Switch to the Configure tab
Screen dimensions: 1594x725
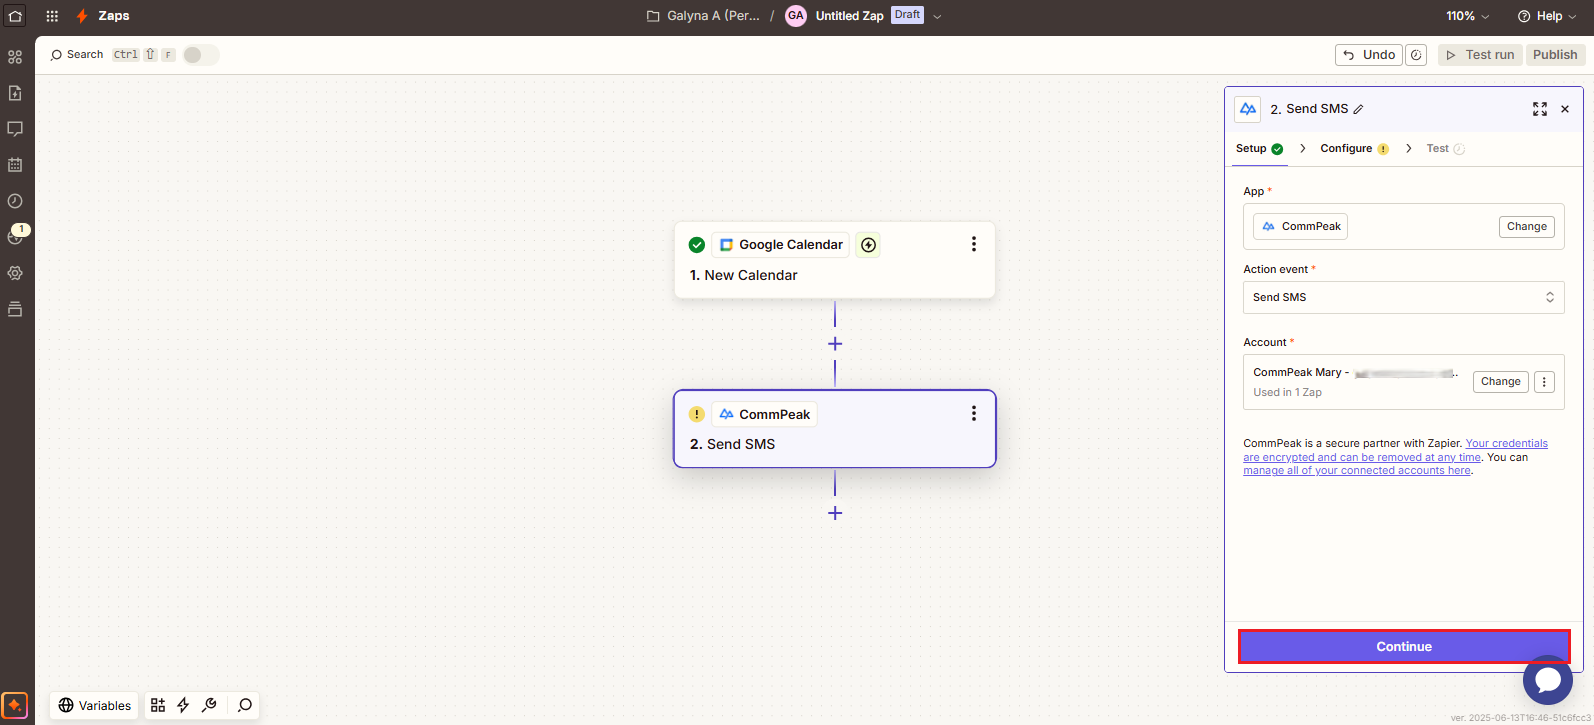tap(1354, 149)
